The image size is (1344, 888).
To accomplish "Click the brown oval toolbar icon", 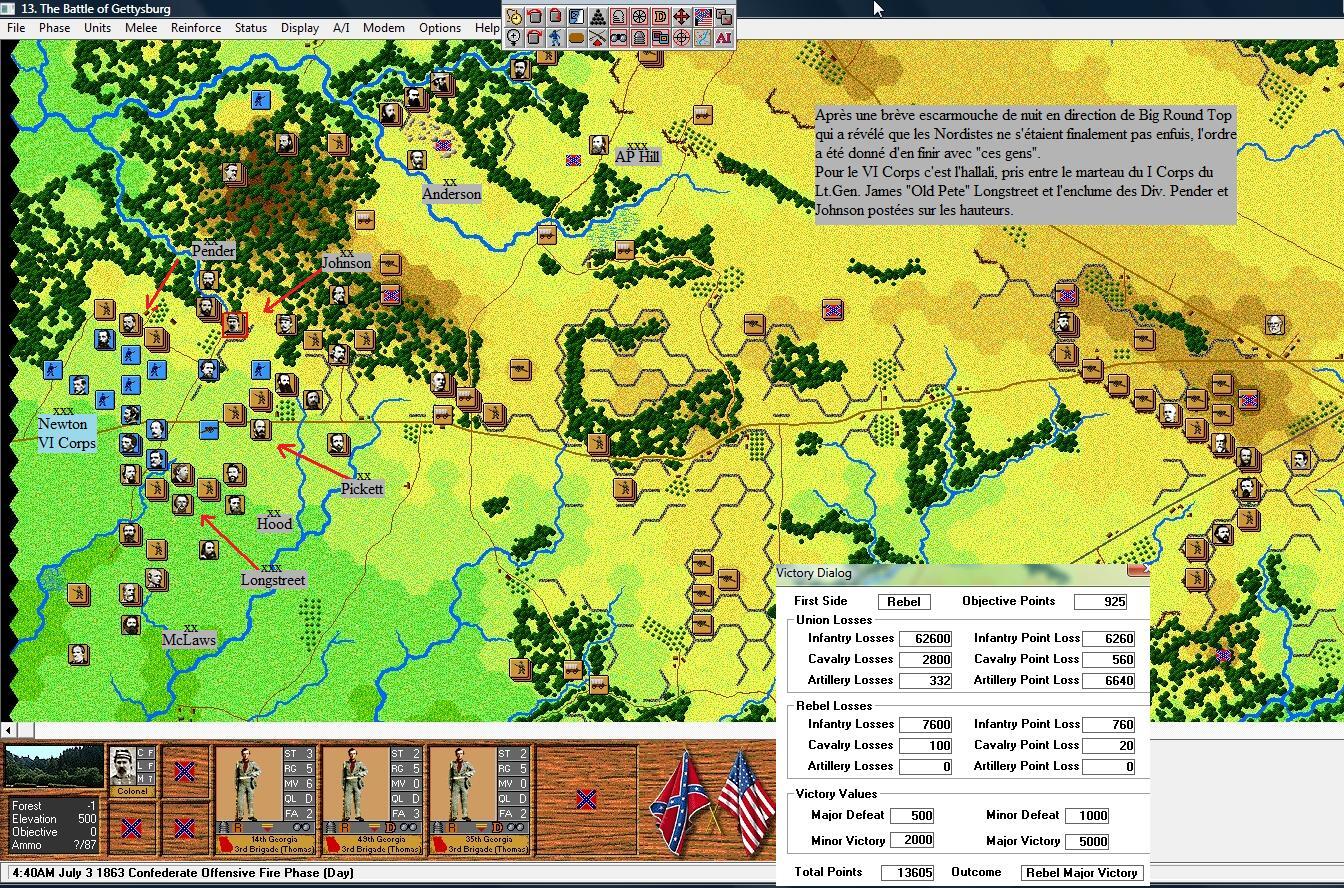I will [x=577, y=38].
